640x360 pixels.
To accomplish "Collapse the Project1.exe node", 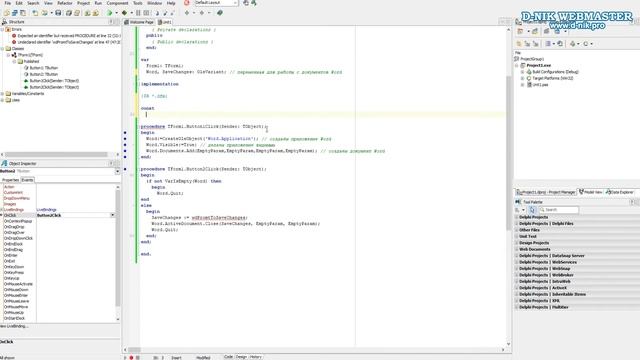I will pyautogui.click(x=517, y=65).
